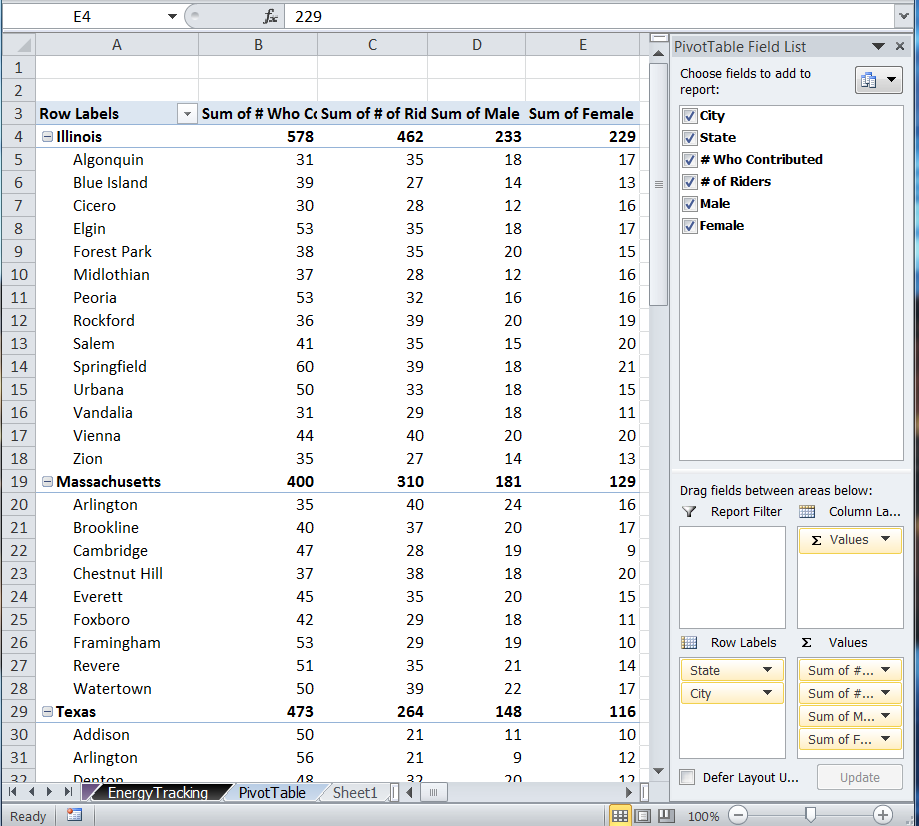The height and width of the screenshot is (826, 919).
Task: Open the Row Labels filter dropdown
Action: [187, 114]
